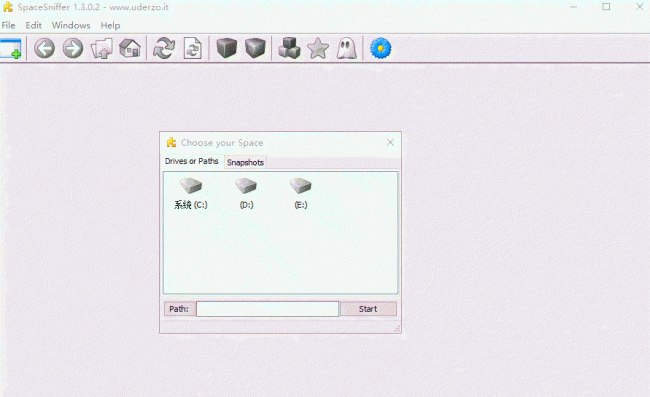Image resolution: width=650 pixels, height=397 pixels.
Task: Click the Start button
Action: (x=368, y=309)
